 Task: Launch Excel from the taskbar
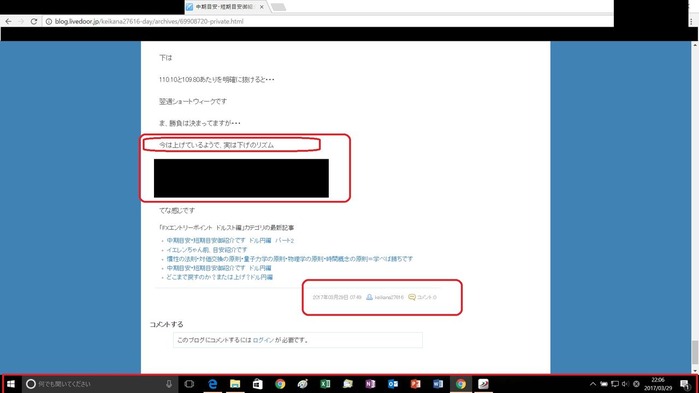tap(325, 384)
